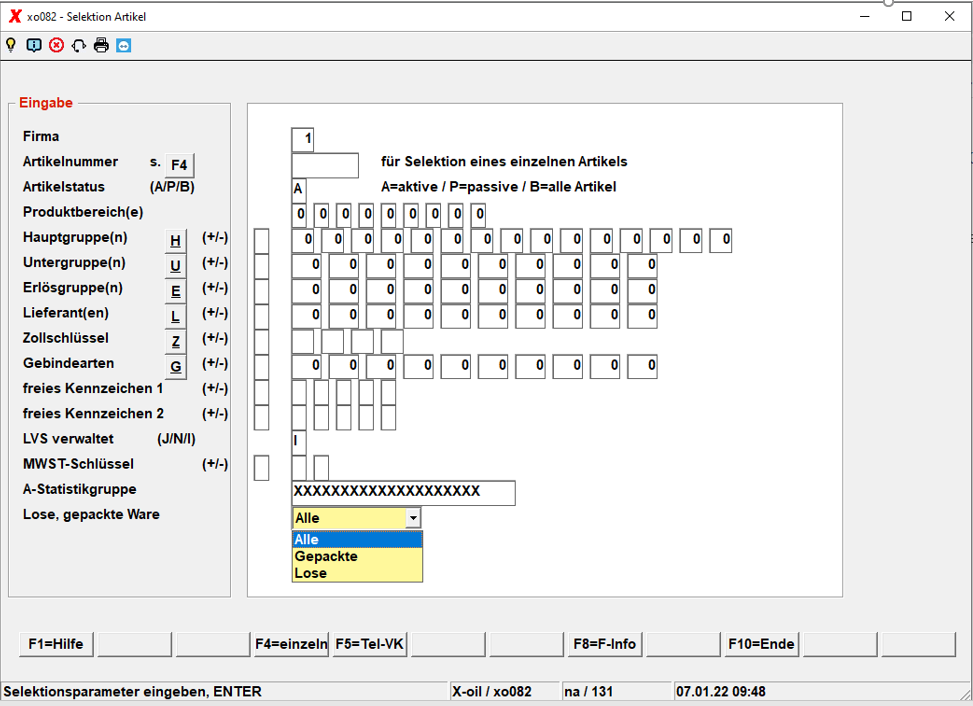Click status message 'Selektionsparameter eingeben, ENTER'

[x=132, y=692]
